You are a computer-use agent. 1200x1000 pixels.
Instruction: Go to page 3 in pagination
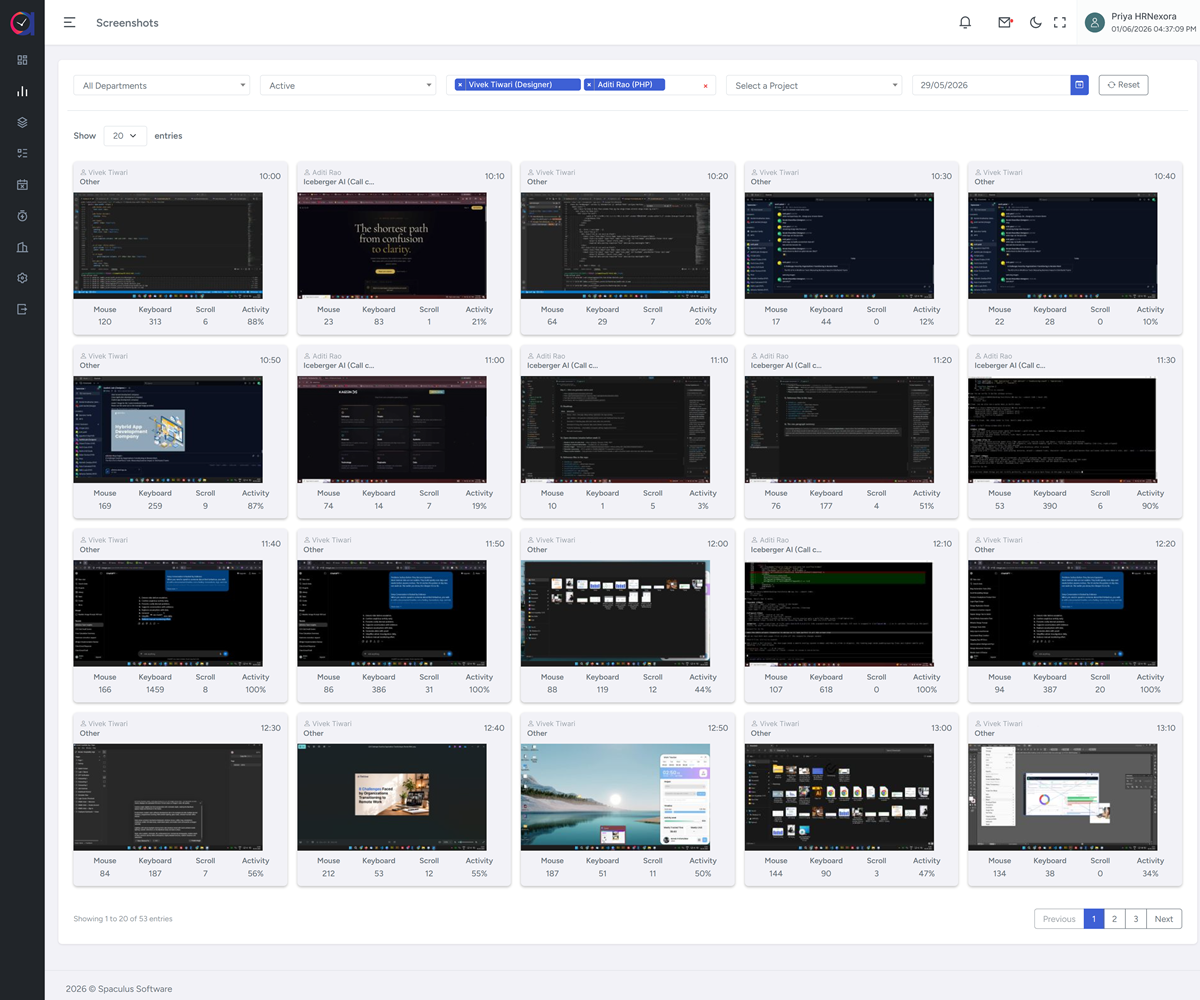pyautogui.click(x=1135, y=919)
